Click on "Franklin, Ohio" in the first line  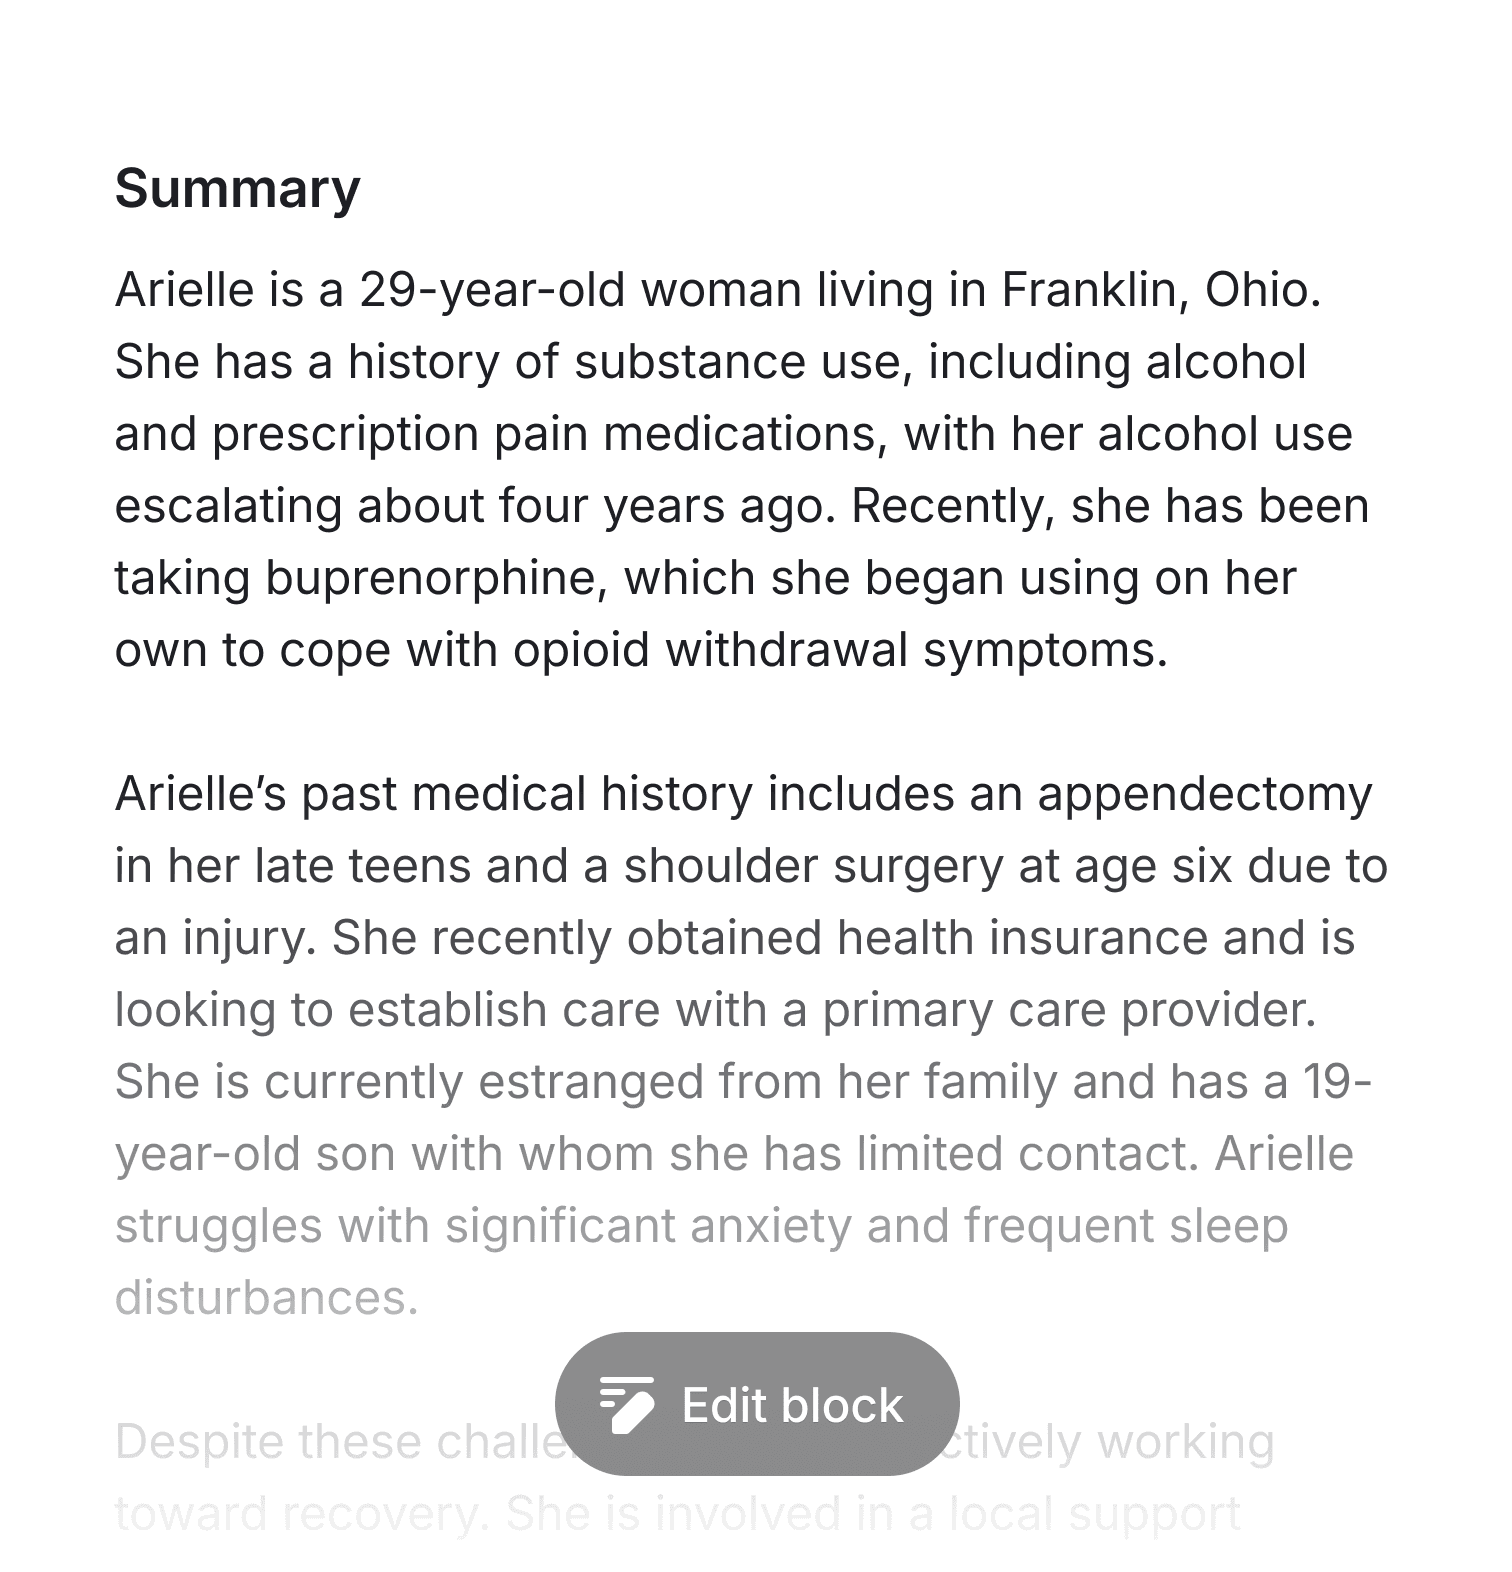coord(1161,290)
